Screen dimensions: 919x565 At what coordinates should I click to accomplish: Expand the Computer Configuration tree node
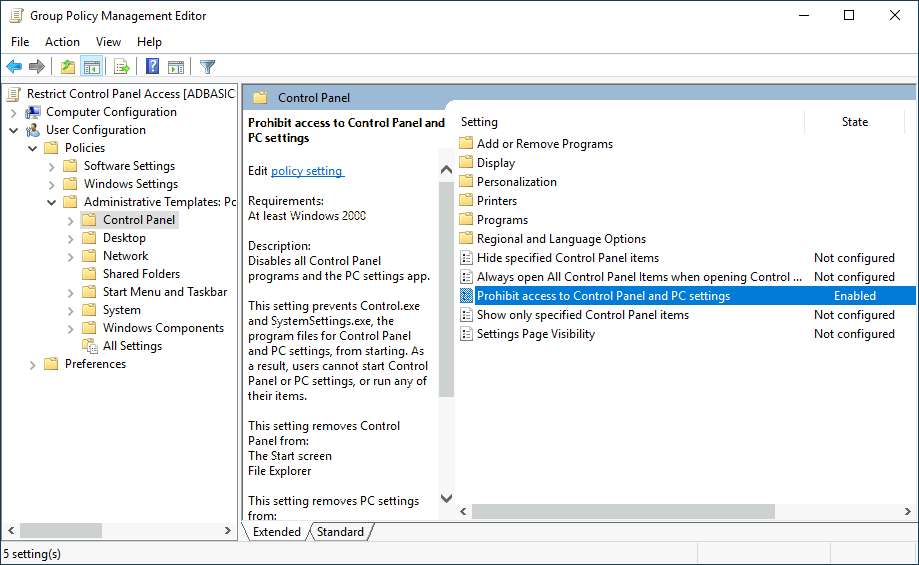[x=14, y=112]
